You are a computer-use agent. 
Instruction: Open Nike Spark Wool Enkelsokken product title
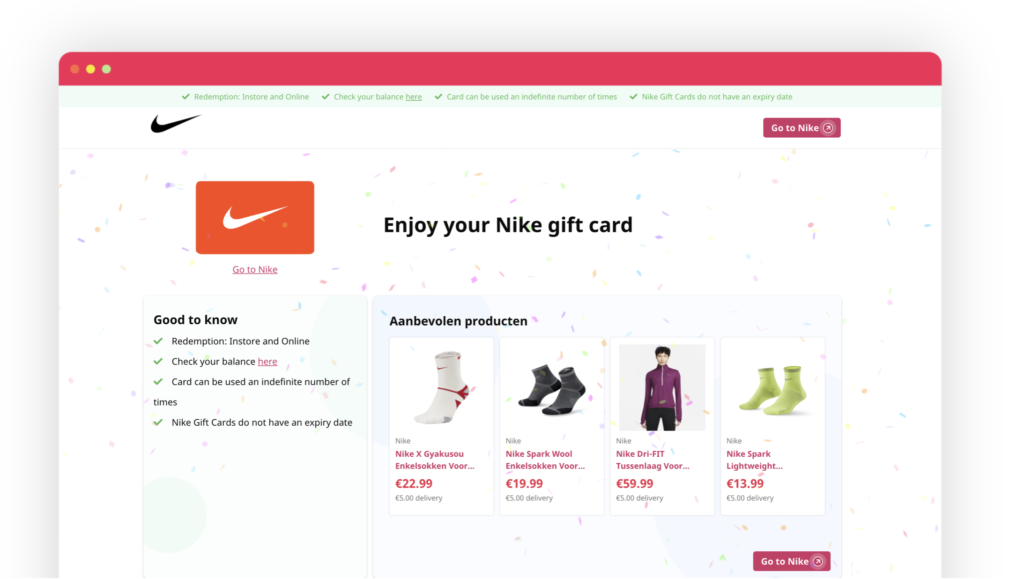[545, 460]
